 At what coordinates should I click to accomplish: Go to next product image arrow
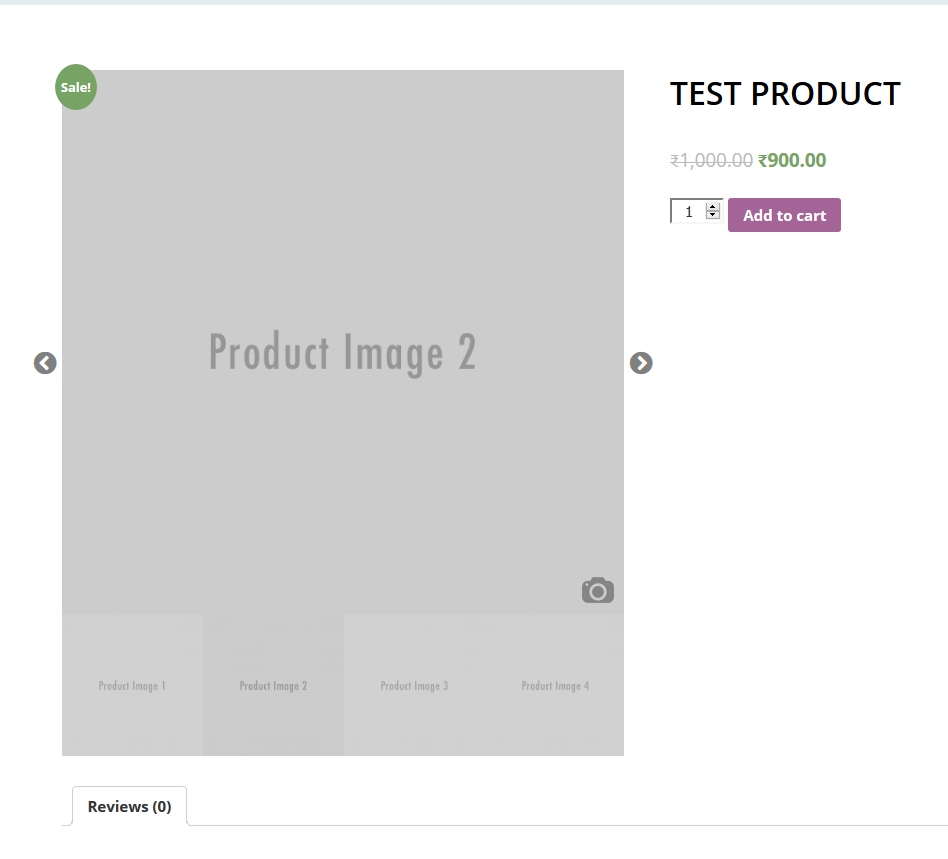coord(641,363)
